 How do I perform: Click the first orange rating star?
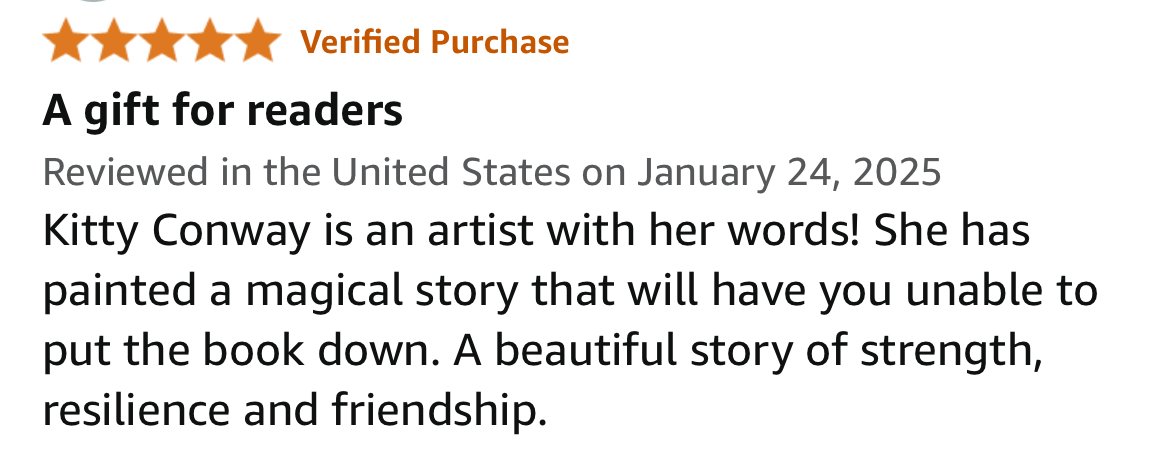coord(66,40)
